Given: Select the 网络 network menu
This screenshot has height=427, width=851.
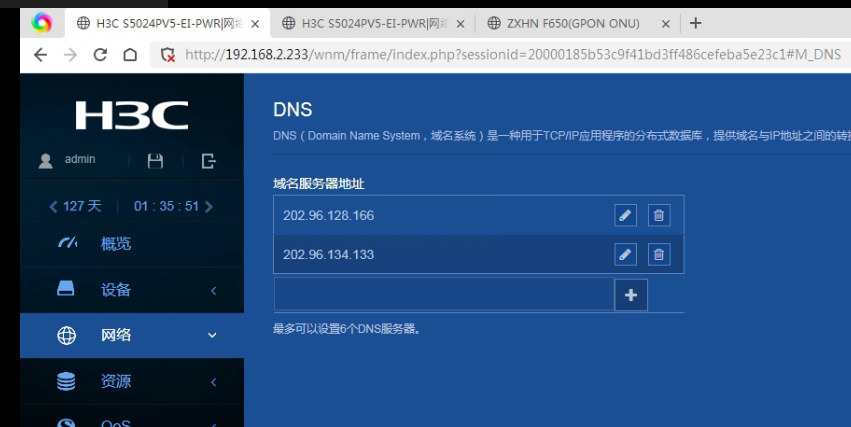Looking at the screenshot, I should click(132, 335).
